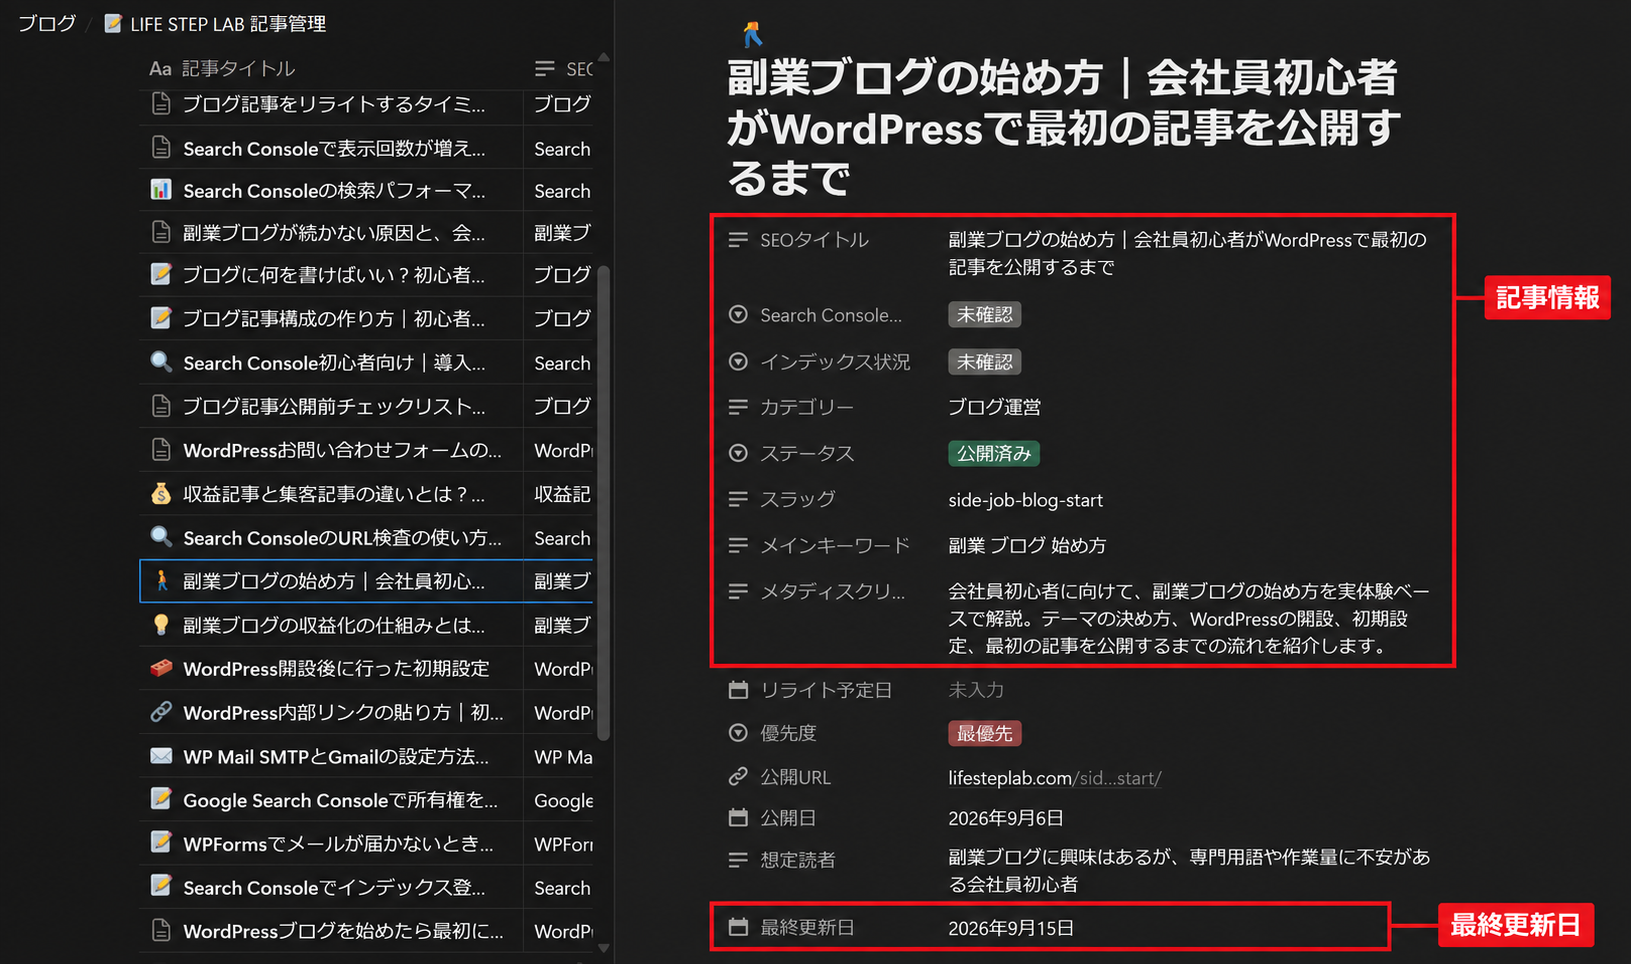1631x964 pixels.
Task: Open the インデックス状況 未確認 dropdown
Action: [984, 362]
